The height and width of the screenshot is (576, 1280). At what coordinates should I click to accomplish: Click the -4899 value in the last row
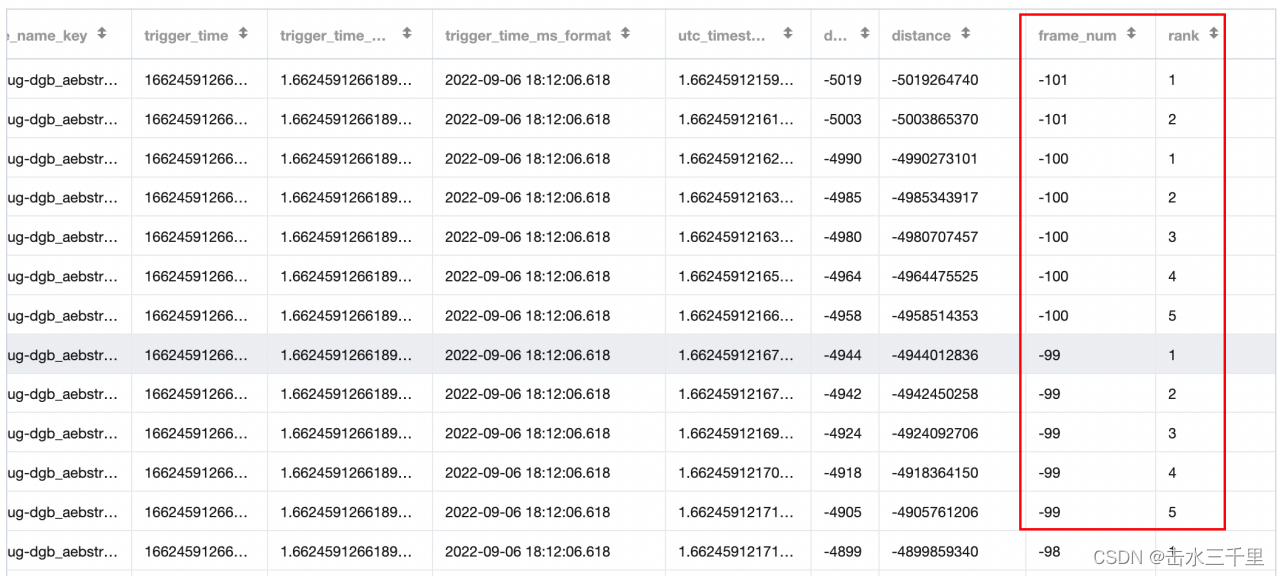(842, 552)
